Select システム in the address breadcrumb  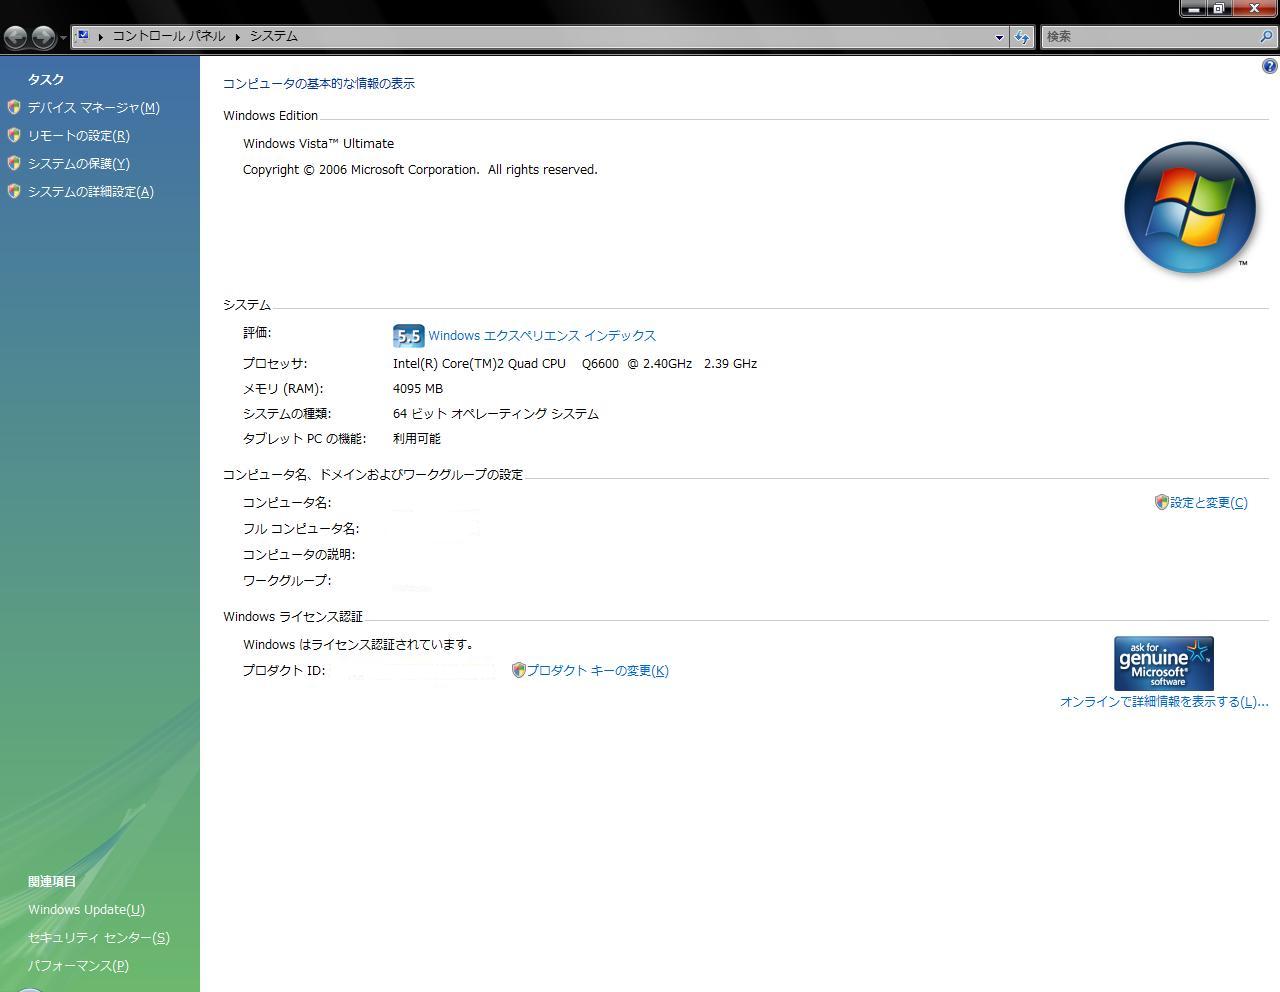point(273,36)
